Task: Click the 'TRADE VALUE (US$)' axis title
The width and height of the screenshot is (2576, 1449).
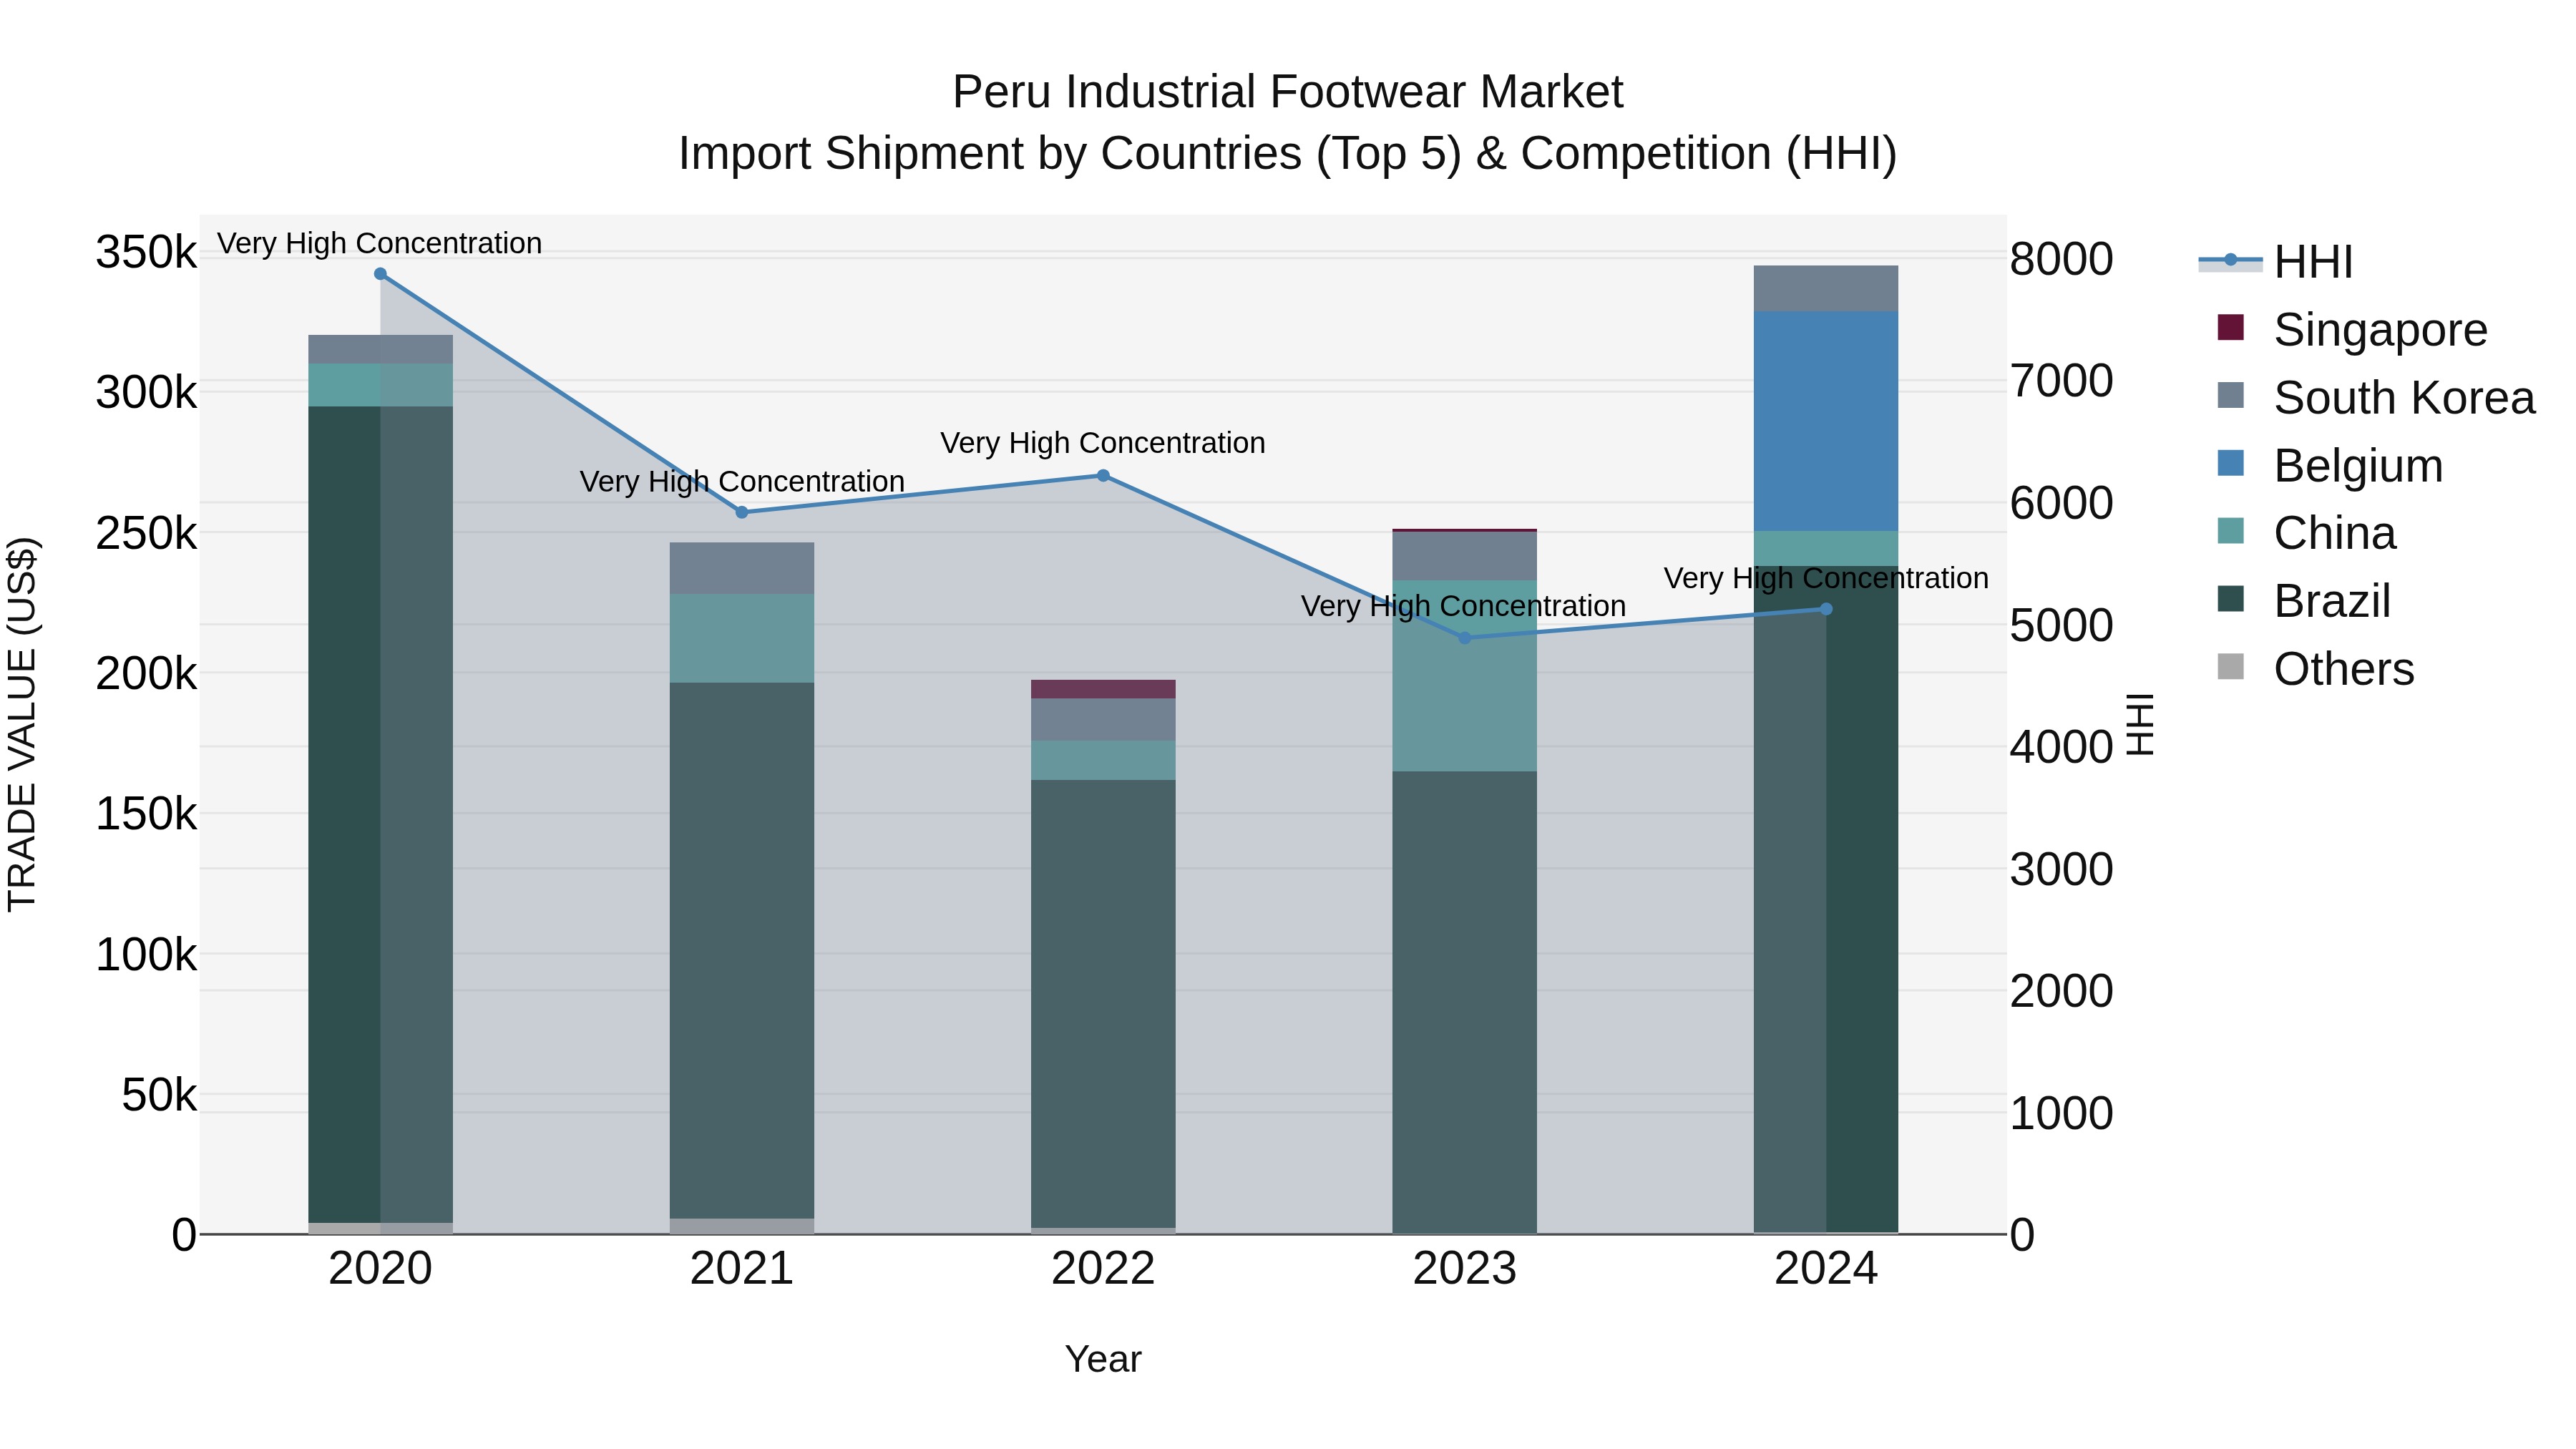Action: (22, 724)
